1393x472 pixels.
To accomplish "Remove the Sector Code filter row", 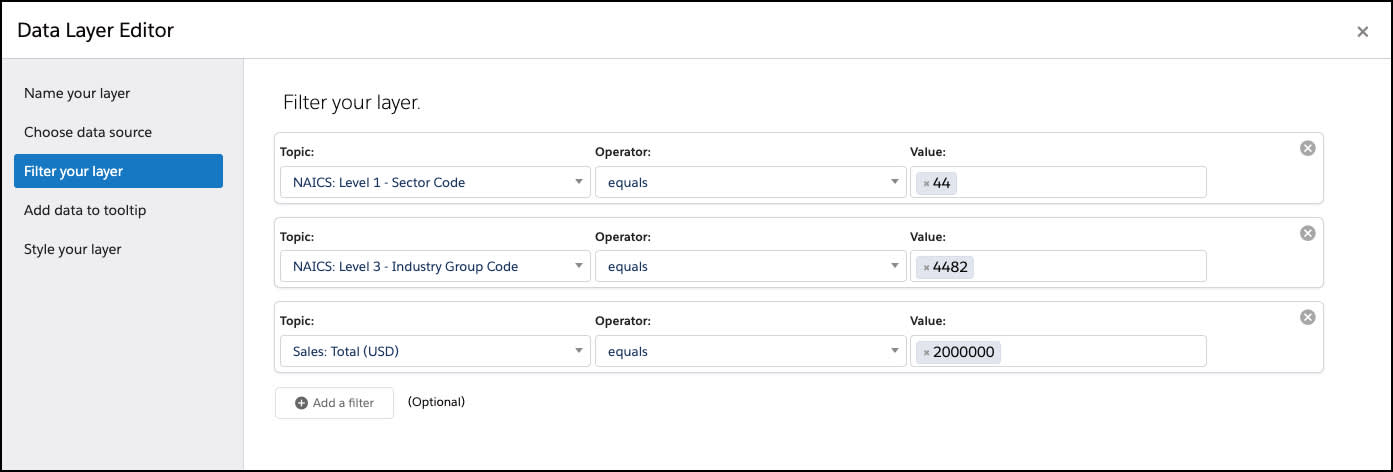I will click(1307, 148).
